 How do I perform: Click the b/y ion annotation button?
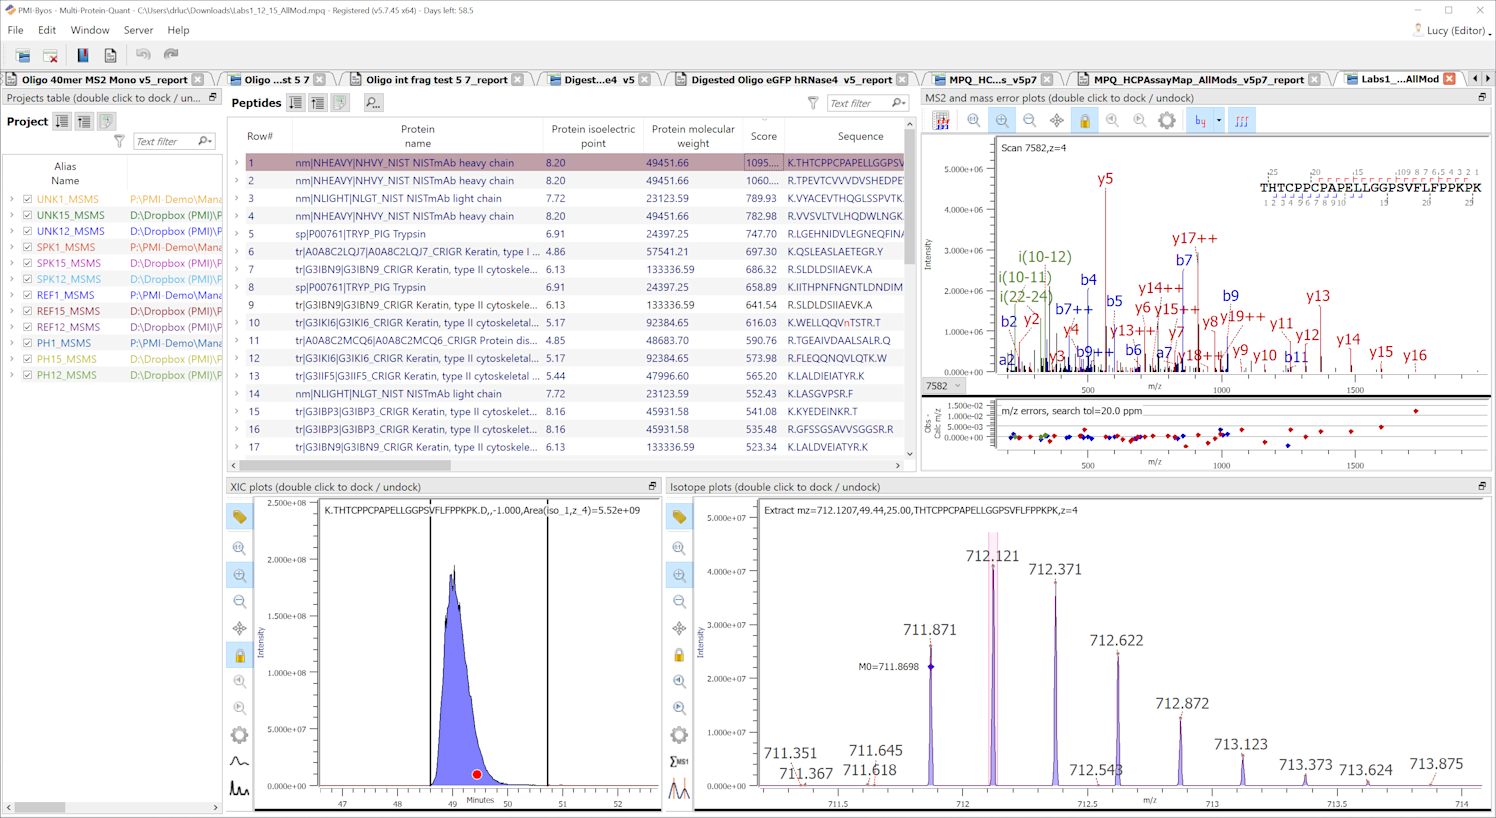(1200, 121)
